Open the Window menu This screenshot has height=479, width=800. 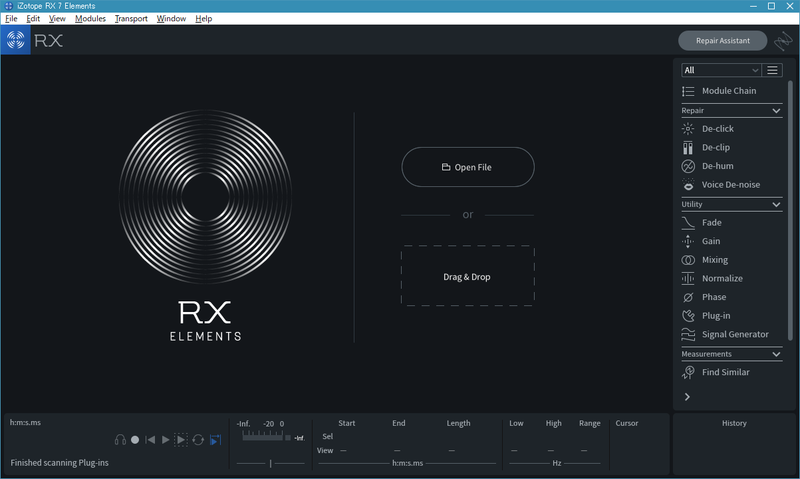171,18
